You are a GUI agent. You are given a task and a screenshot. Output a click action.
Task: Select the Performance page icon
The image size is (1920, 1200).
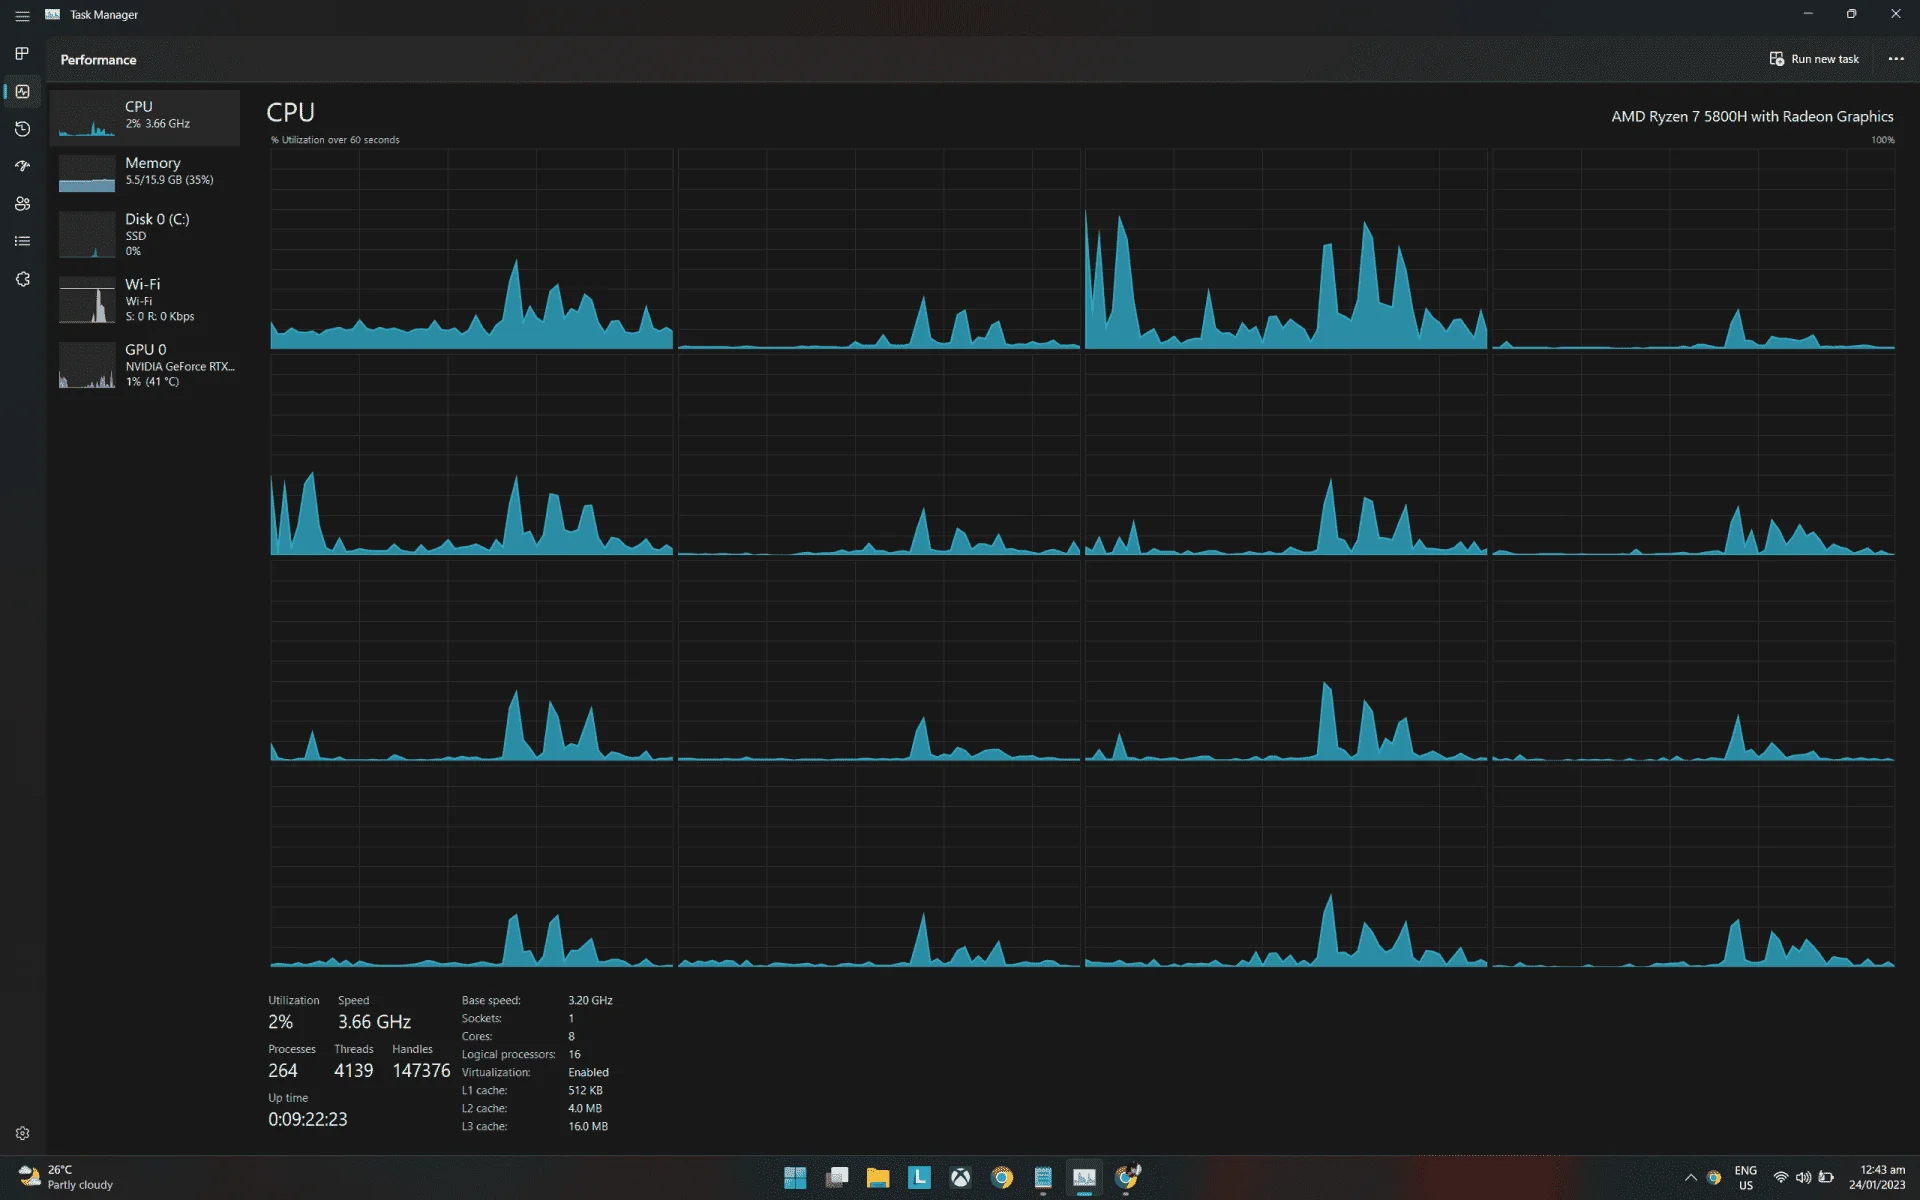pyautogui.click(x=22, y=91)
